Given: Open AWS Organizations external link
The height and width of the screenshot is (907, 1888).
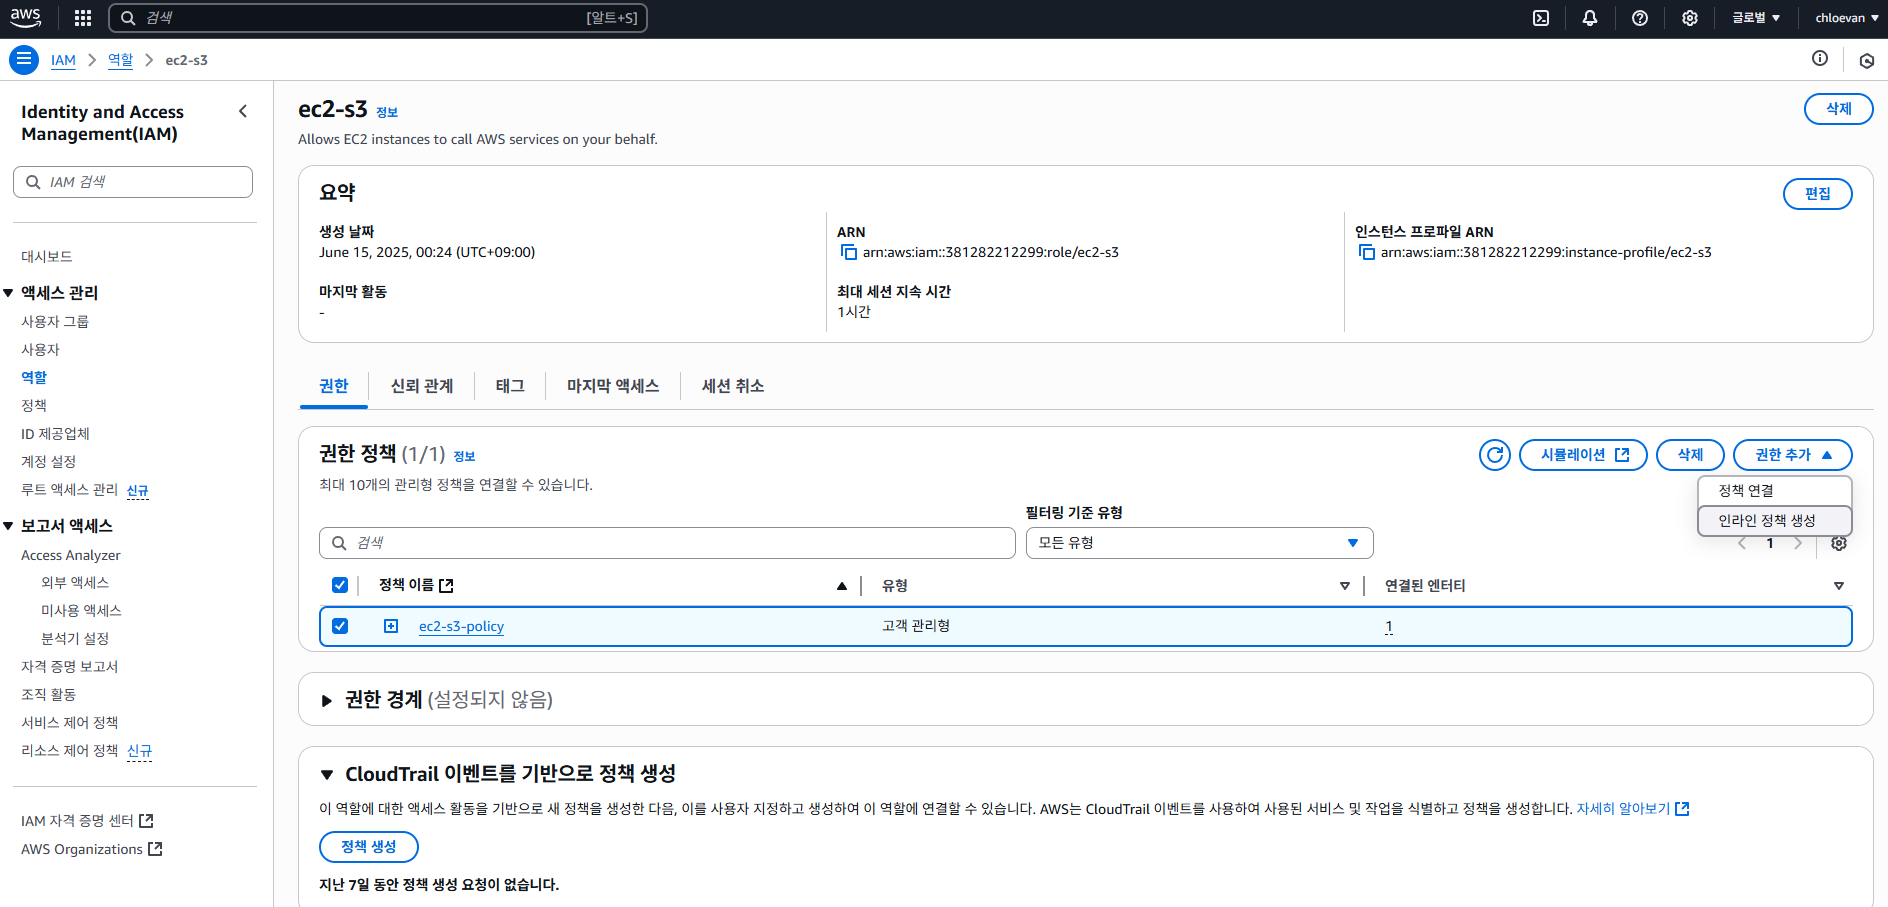Looking at the screenshot, I should click(x=91, y=849).
